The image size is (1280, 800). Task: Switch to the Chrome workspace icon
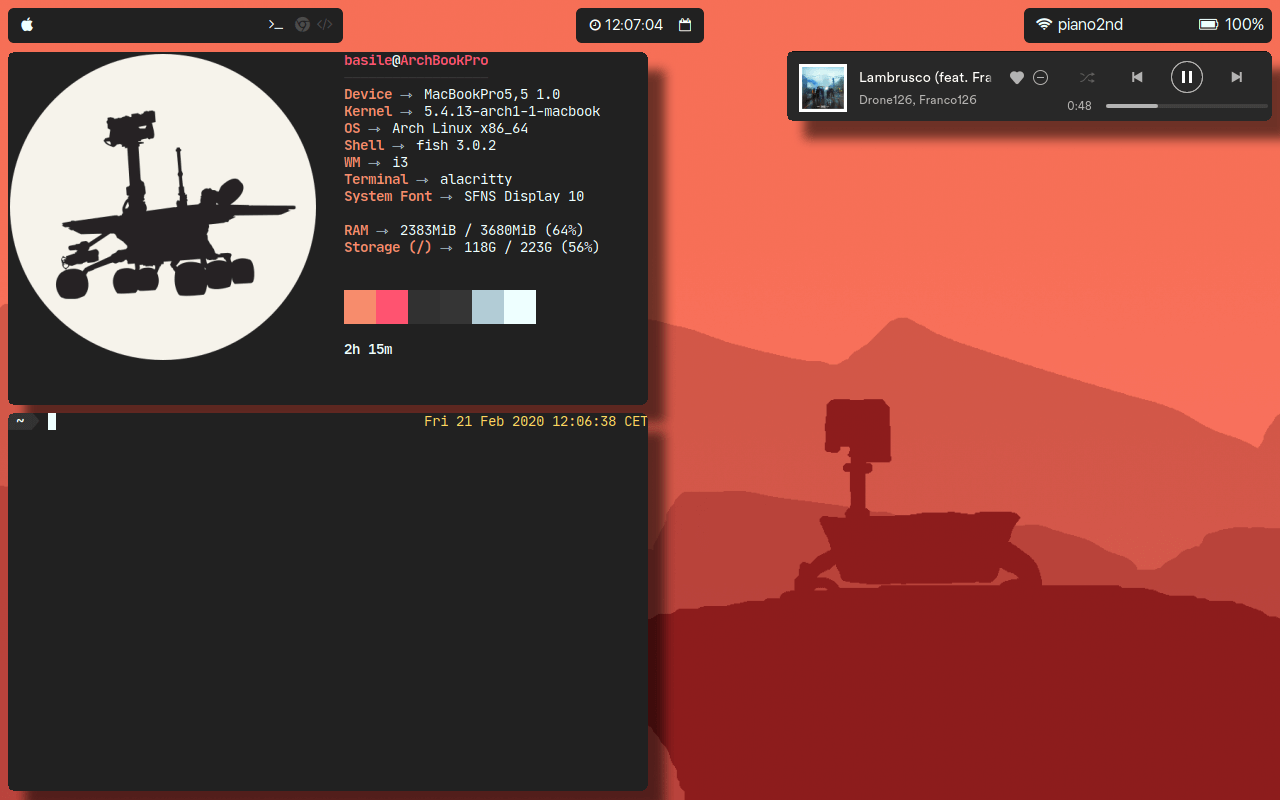[x=302, y=25]
